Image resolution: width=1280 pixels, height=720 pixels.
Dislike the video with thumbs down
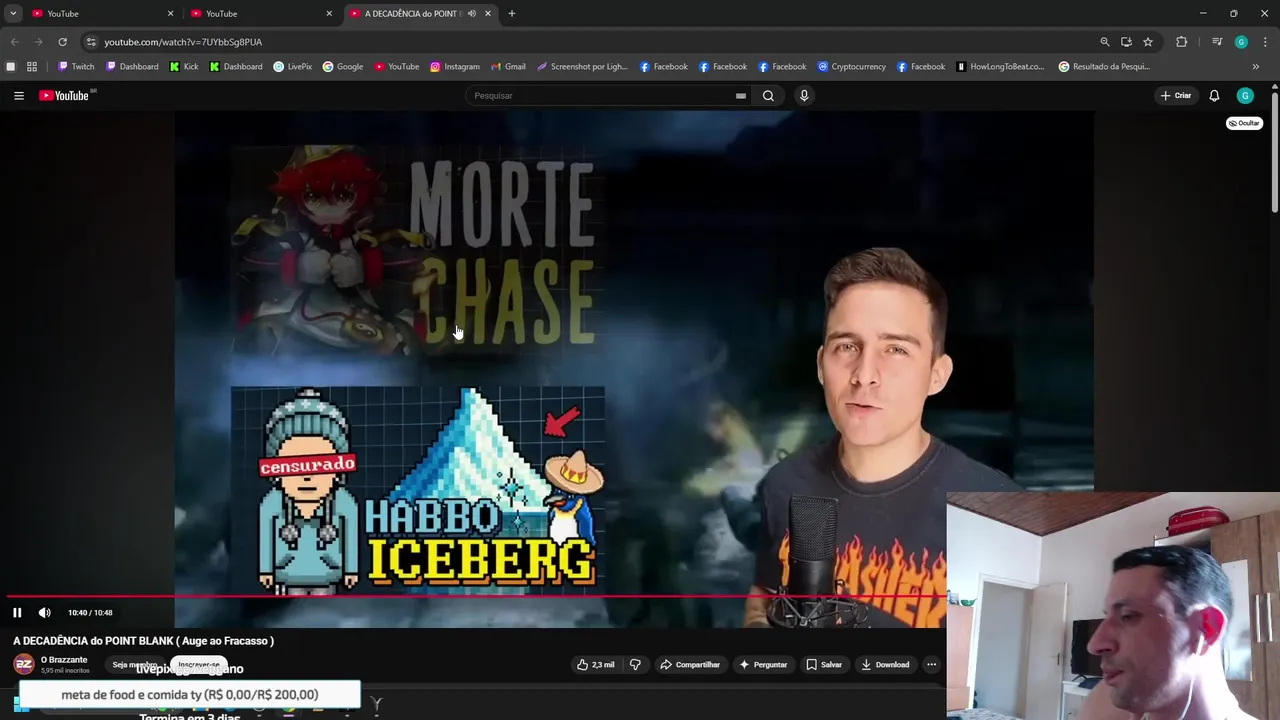(x=635, y=665)
